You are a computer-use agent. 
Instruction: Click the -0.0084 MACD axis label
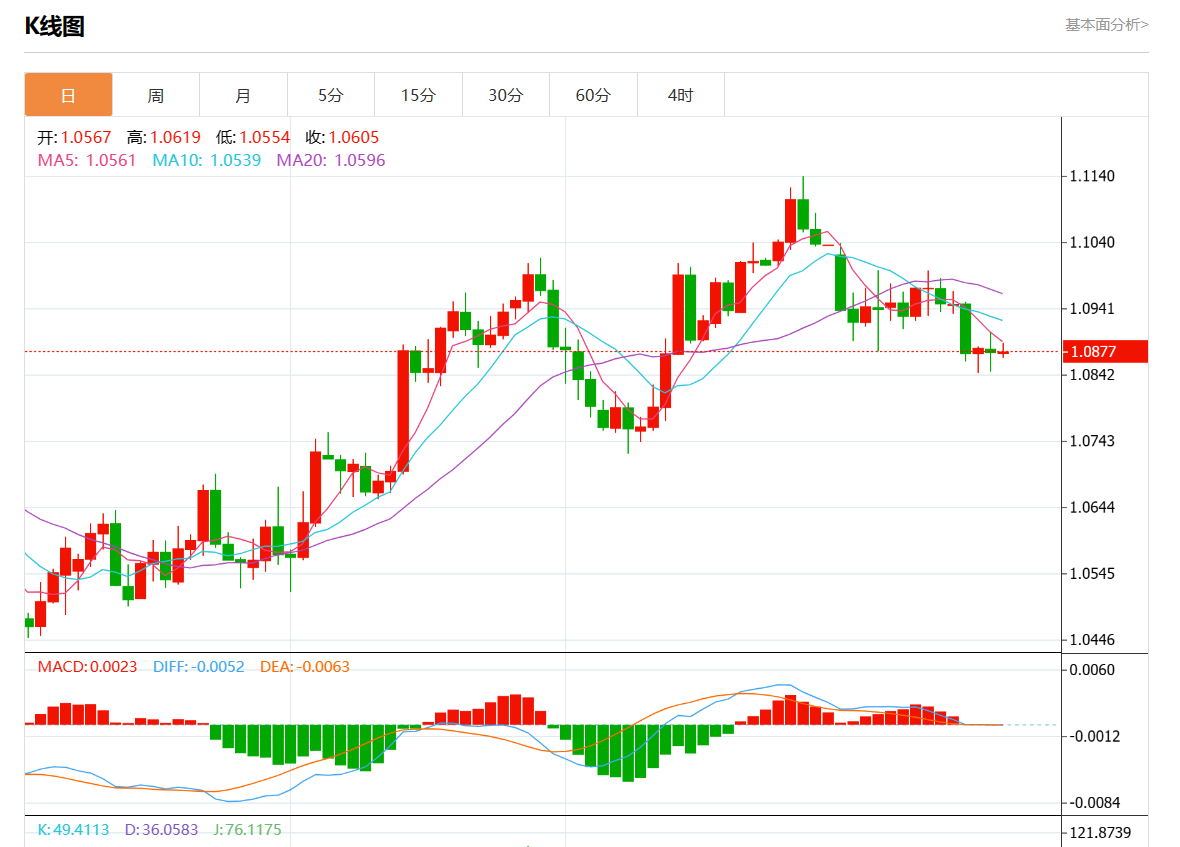pyautogui.click(x=1095, y=803)
